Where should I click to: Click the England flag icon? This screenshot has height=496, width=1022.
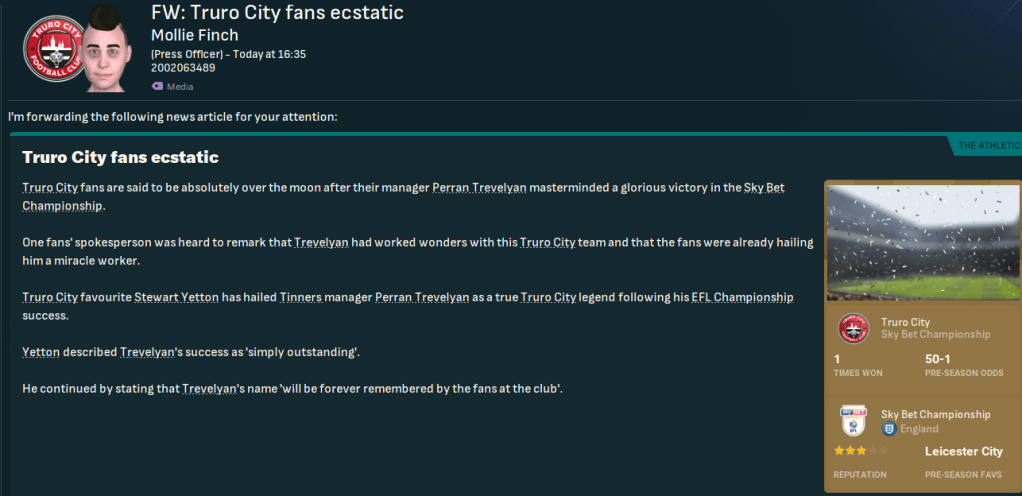coord(887,429)
